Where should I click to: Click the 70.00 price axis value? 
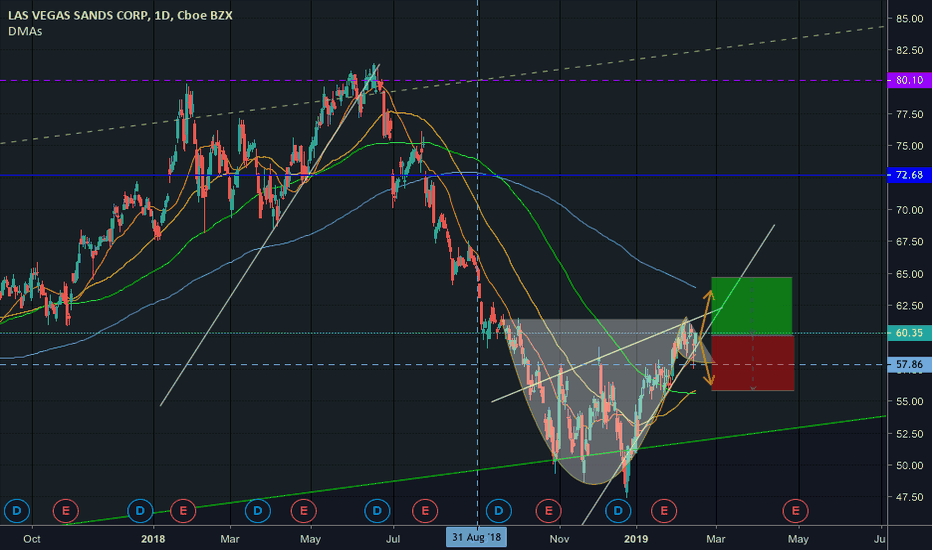[909, 210]
